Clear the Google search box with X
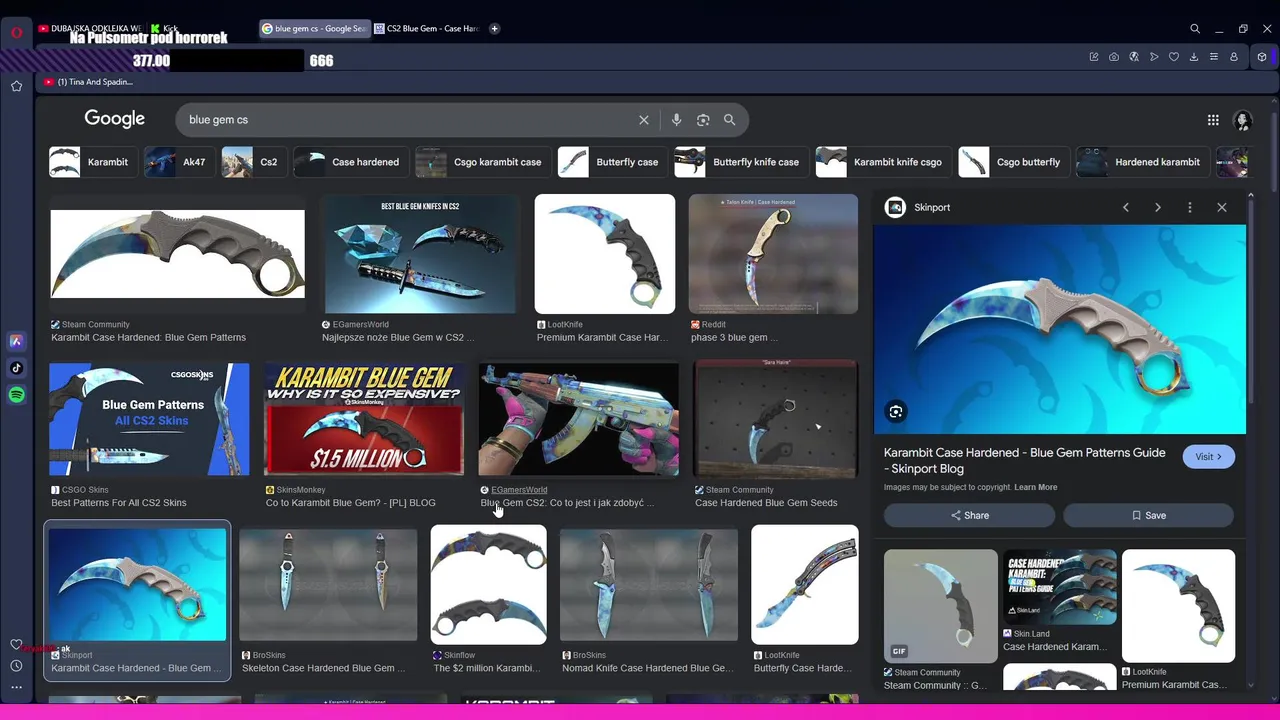This screenshot has width=1280, height=720. 644,120
